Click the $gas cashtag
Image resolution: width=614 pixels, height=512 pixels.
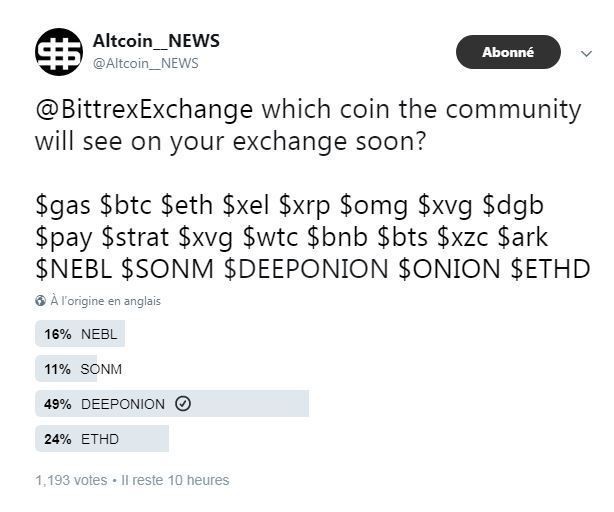(x=63, y=207)
